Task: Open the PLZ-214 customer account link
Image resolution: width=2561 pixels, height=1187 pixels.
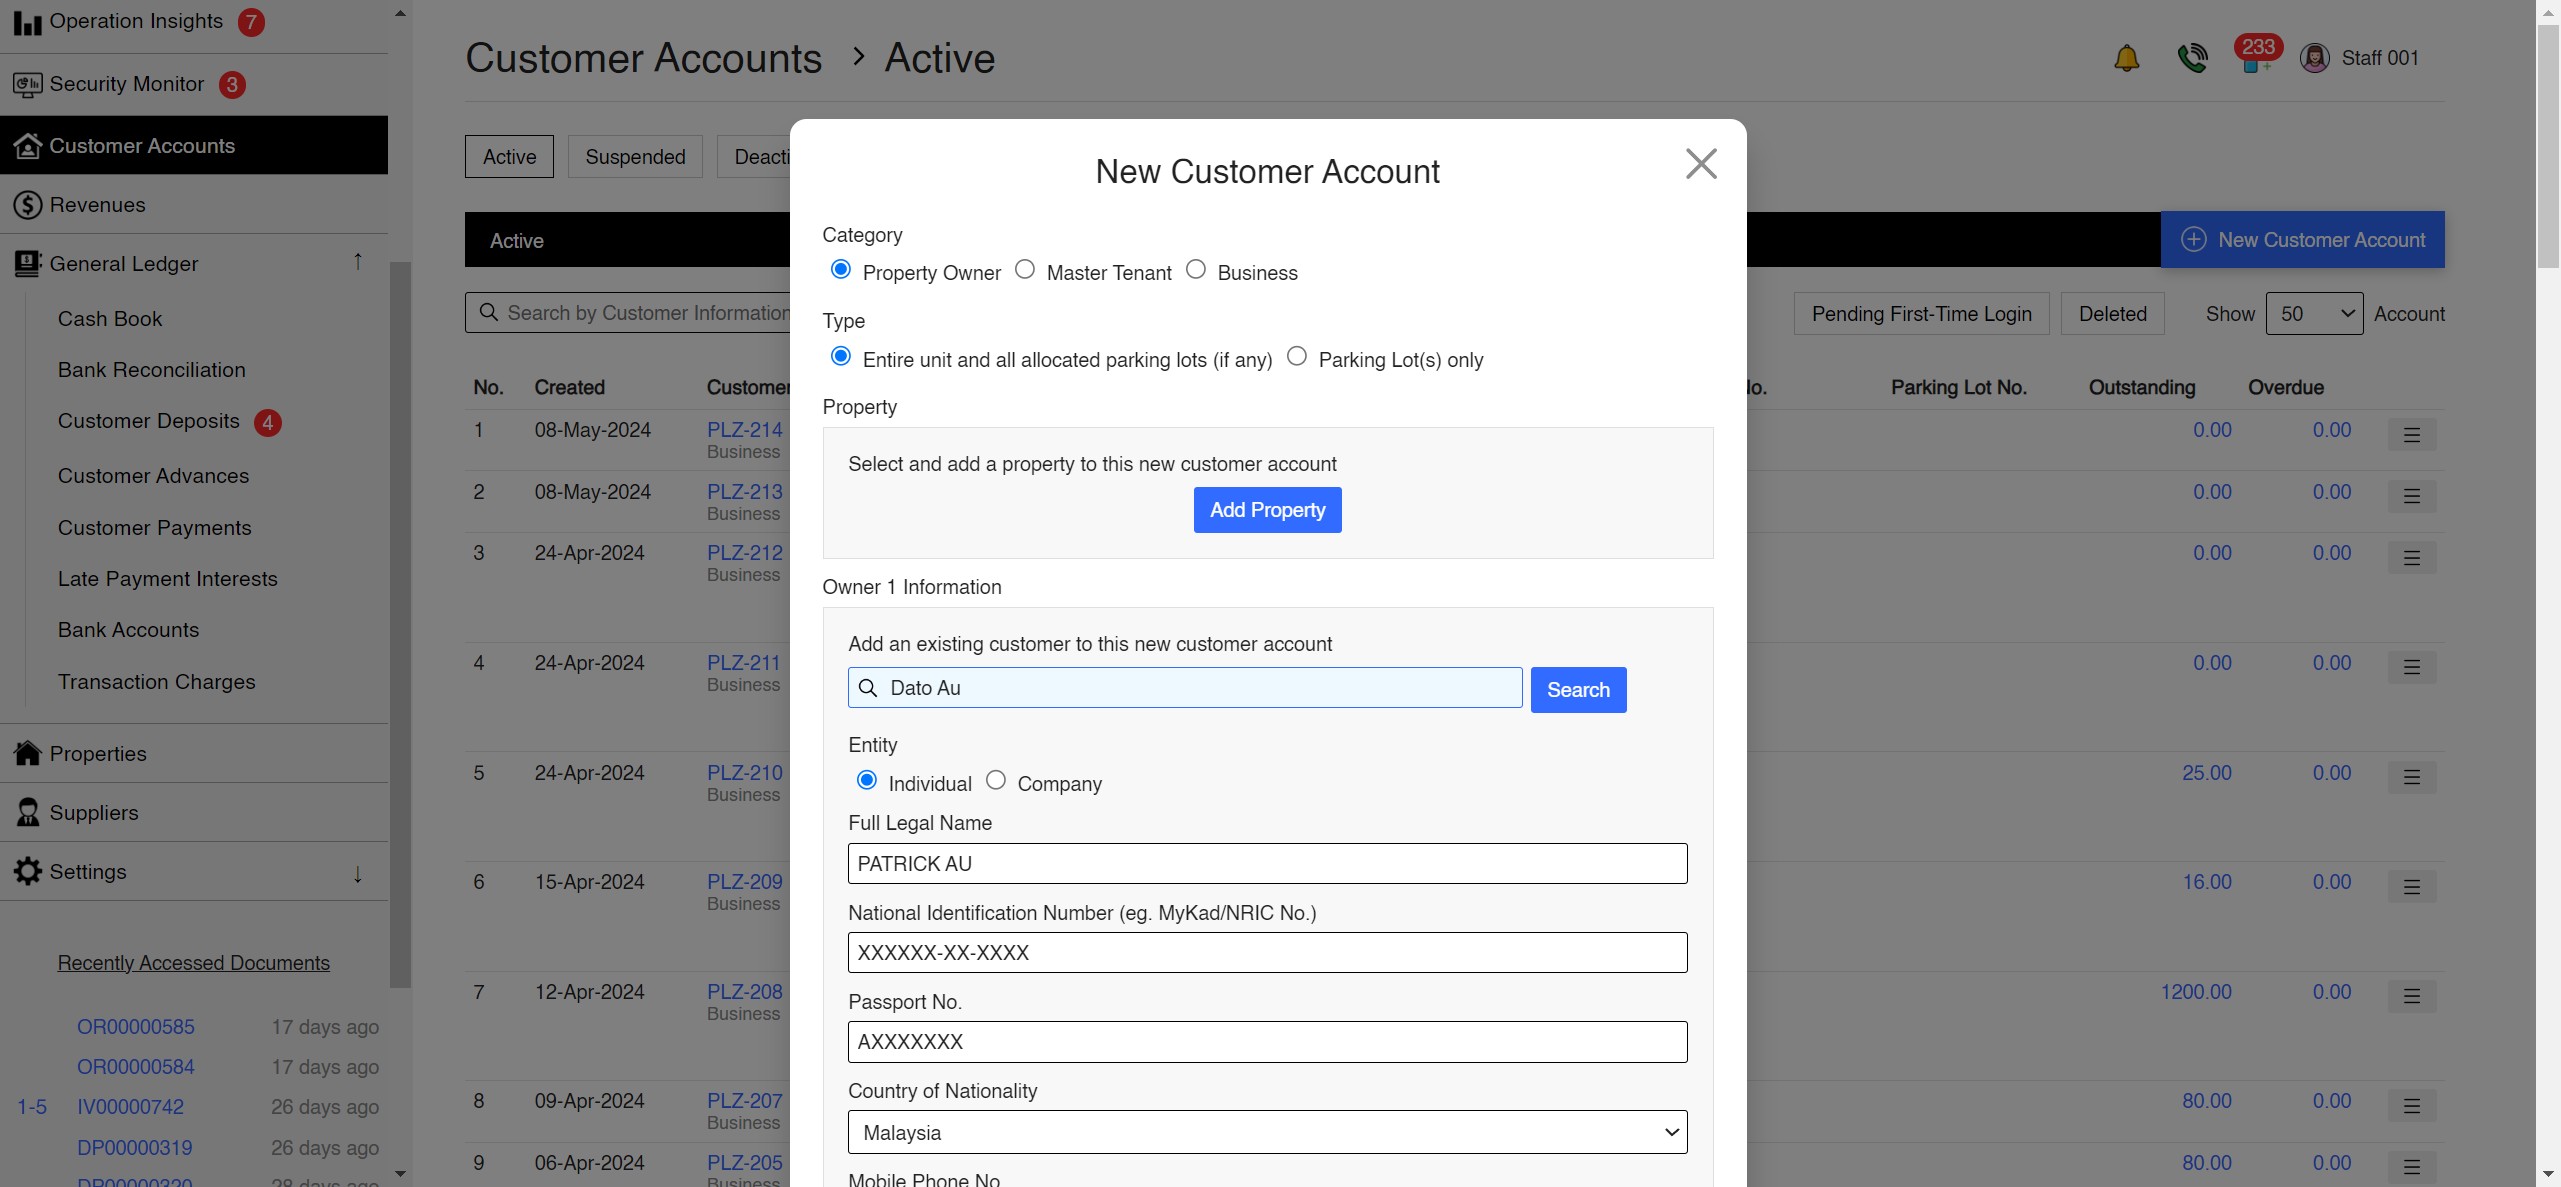Action: 744,430
